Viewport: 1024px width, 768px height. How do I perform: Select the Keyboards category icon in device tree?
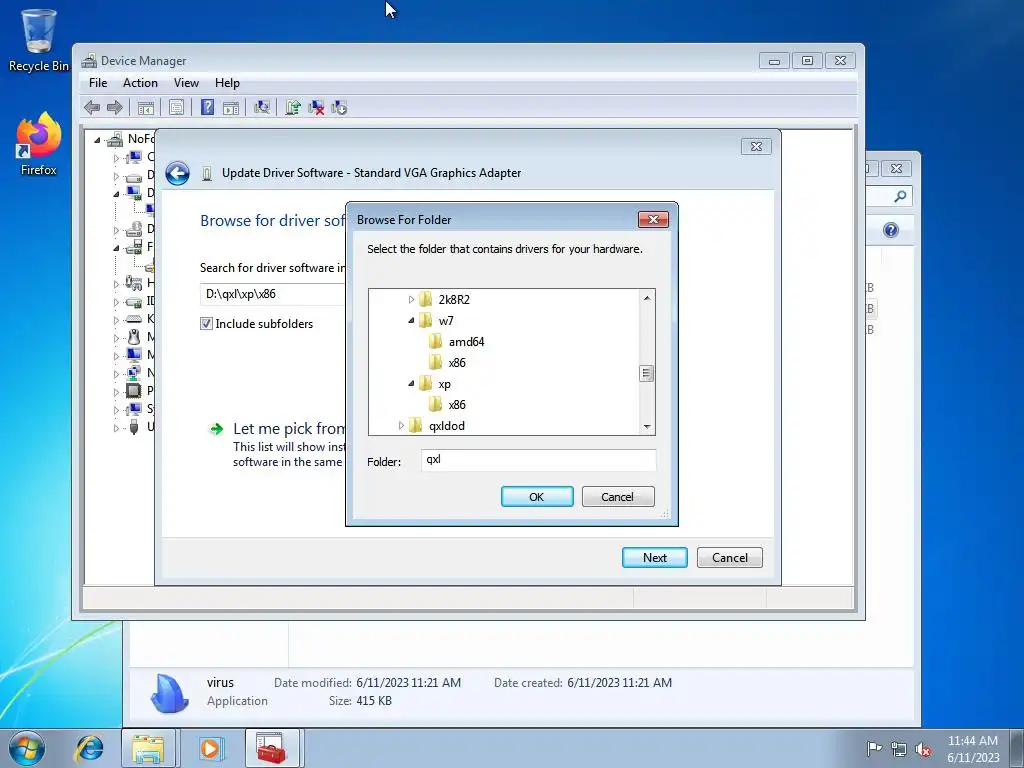(134, 319)
